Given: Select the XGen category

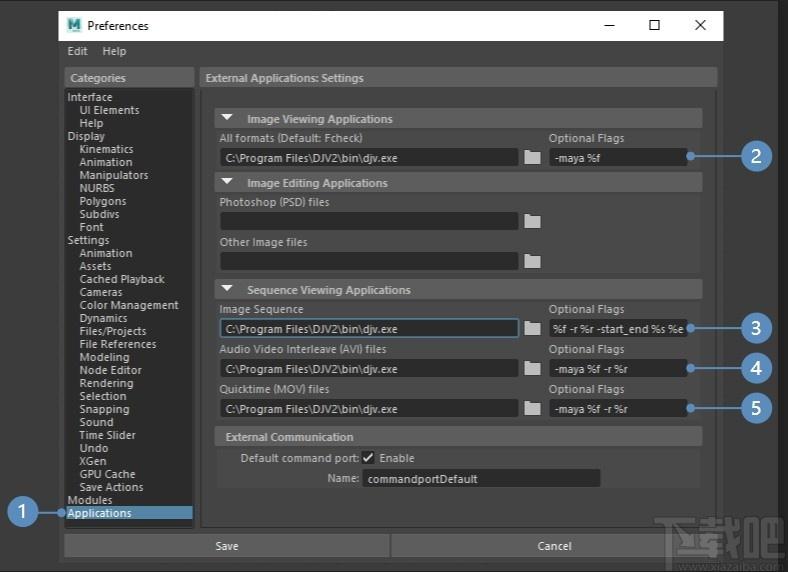Looking at the screenshot, I should 92,461.
